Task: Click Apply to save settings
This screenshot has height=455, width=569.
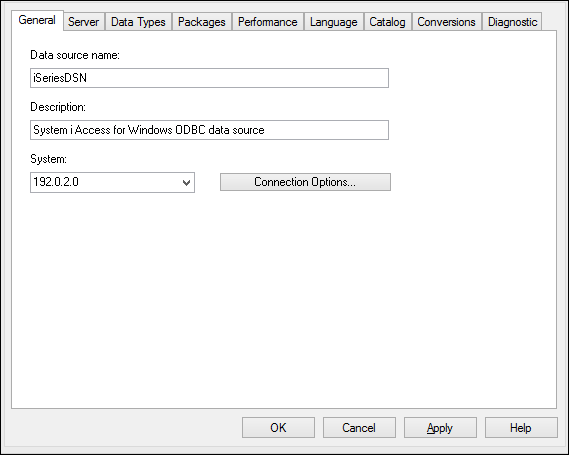Action: pos(440,428)
